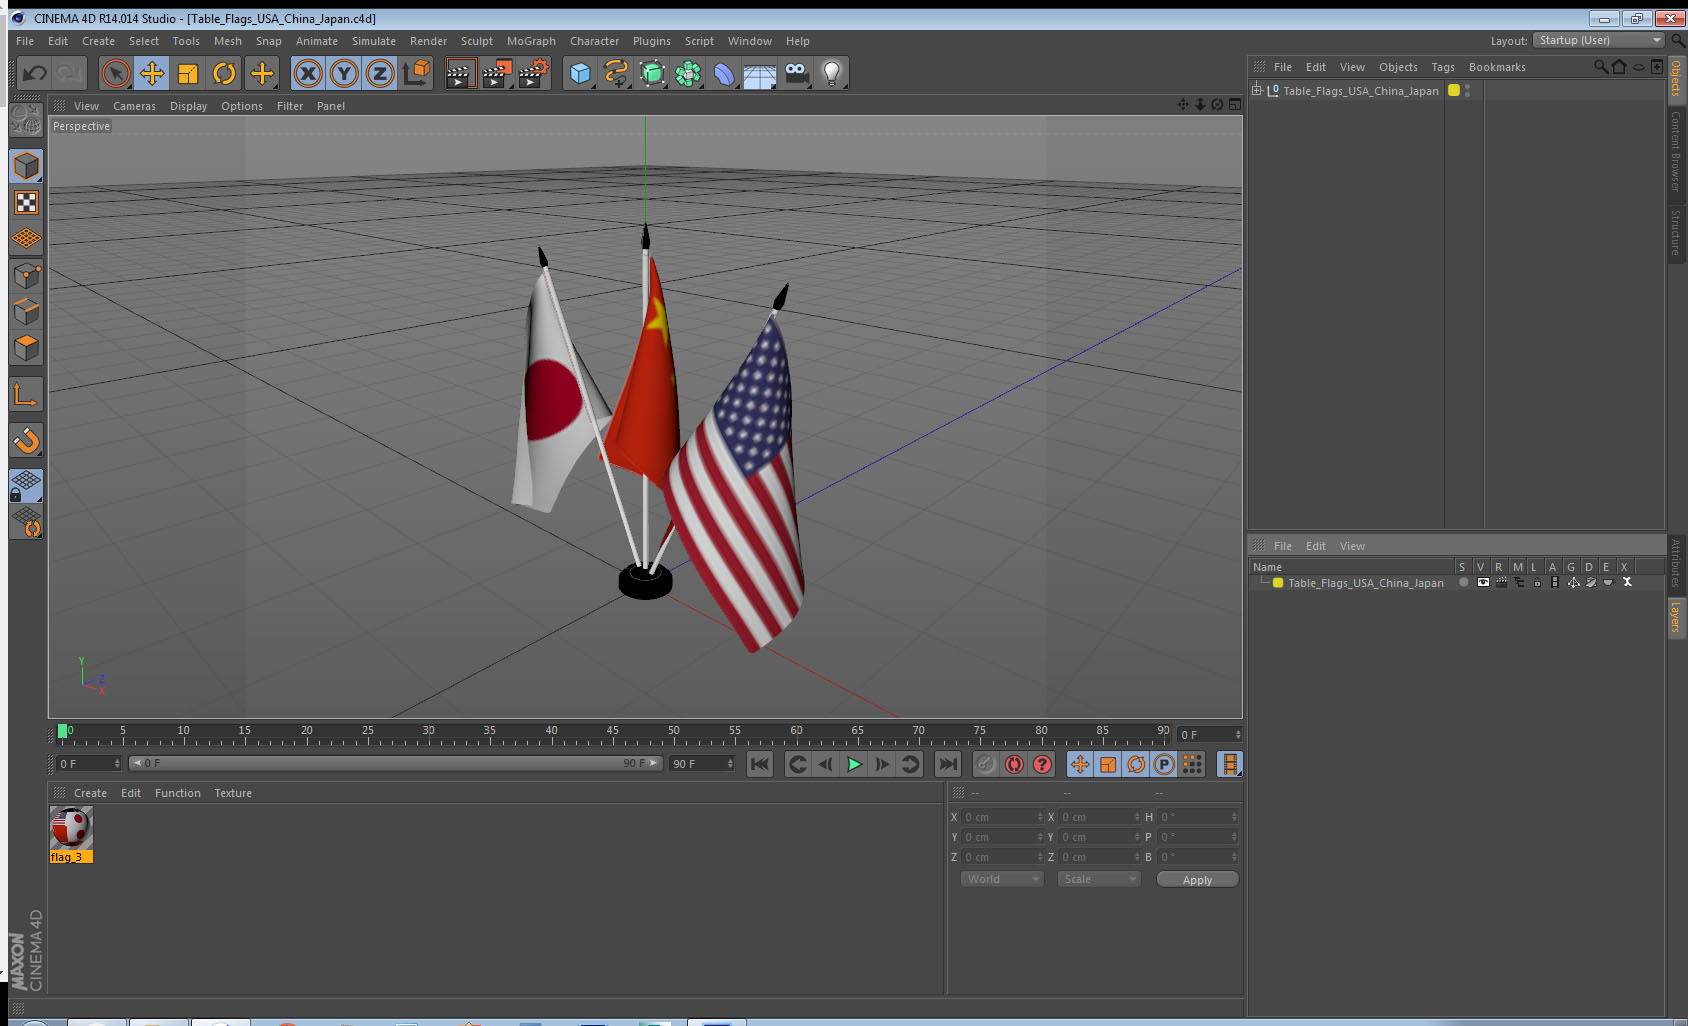Select Polygons mode
The height and width of the screenshot is (1026, 1688).
[26, 348]
